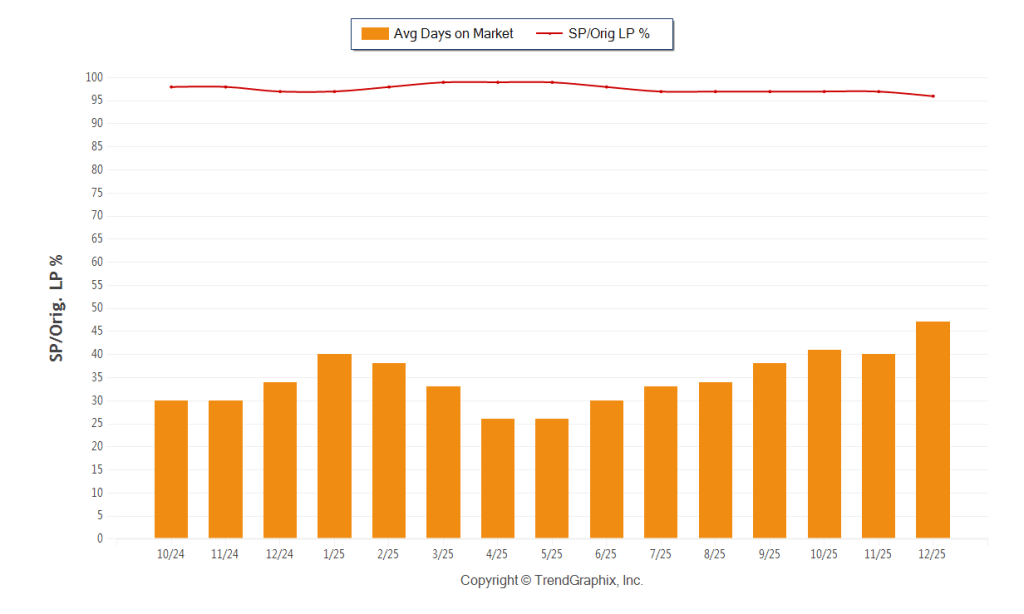Image resolution: width=1024 pixels, height=614 pixels.
Task: Click the Copyright TrendGraphix, Inc. text
Action: (x=552, y=580)
